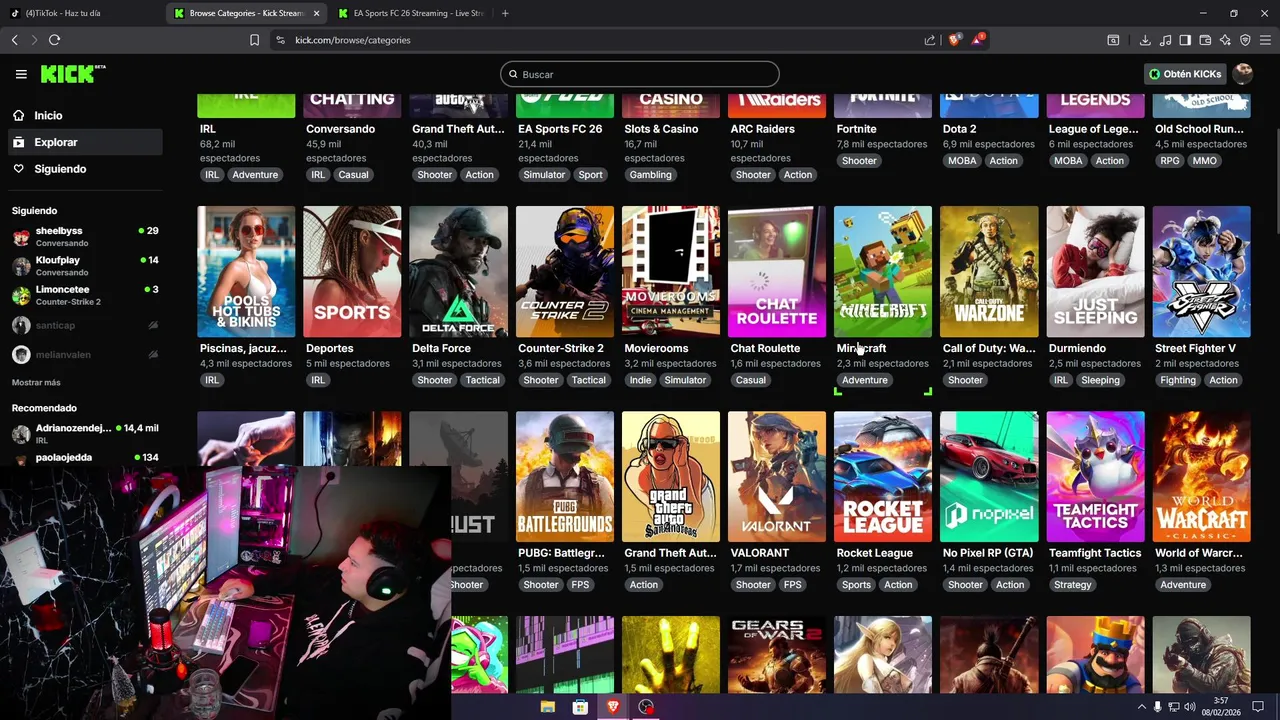The height and width of the screenshot is (720, 1280).
Task: Open the Brave main menu
Action: pos(1265,40)
